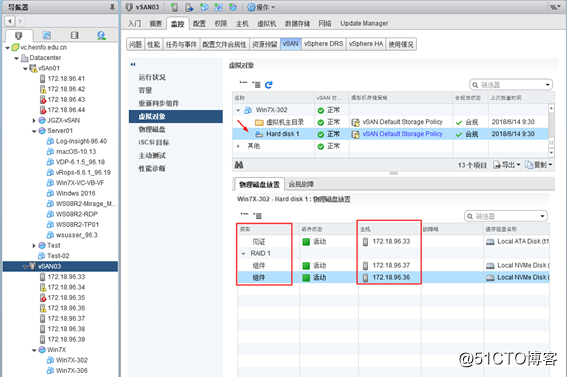Click the virtual objects scrollbar down arrow
567x377 pixels.
(551, 153)
